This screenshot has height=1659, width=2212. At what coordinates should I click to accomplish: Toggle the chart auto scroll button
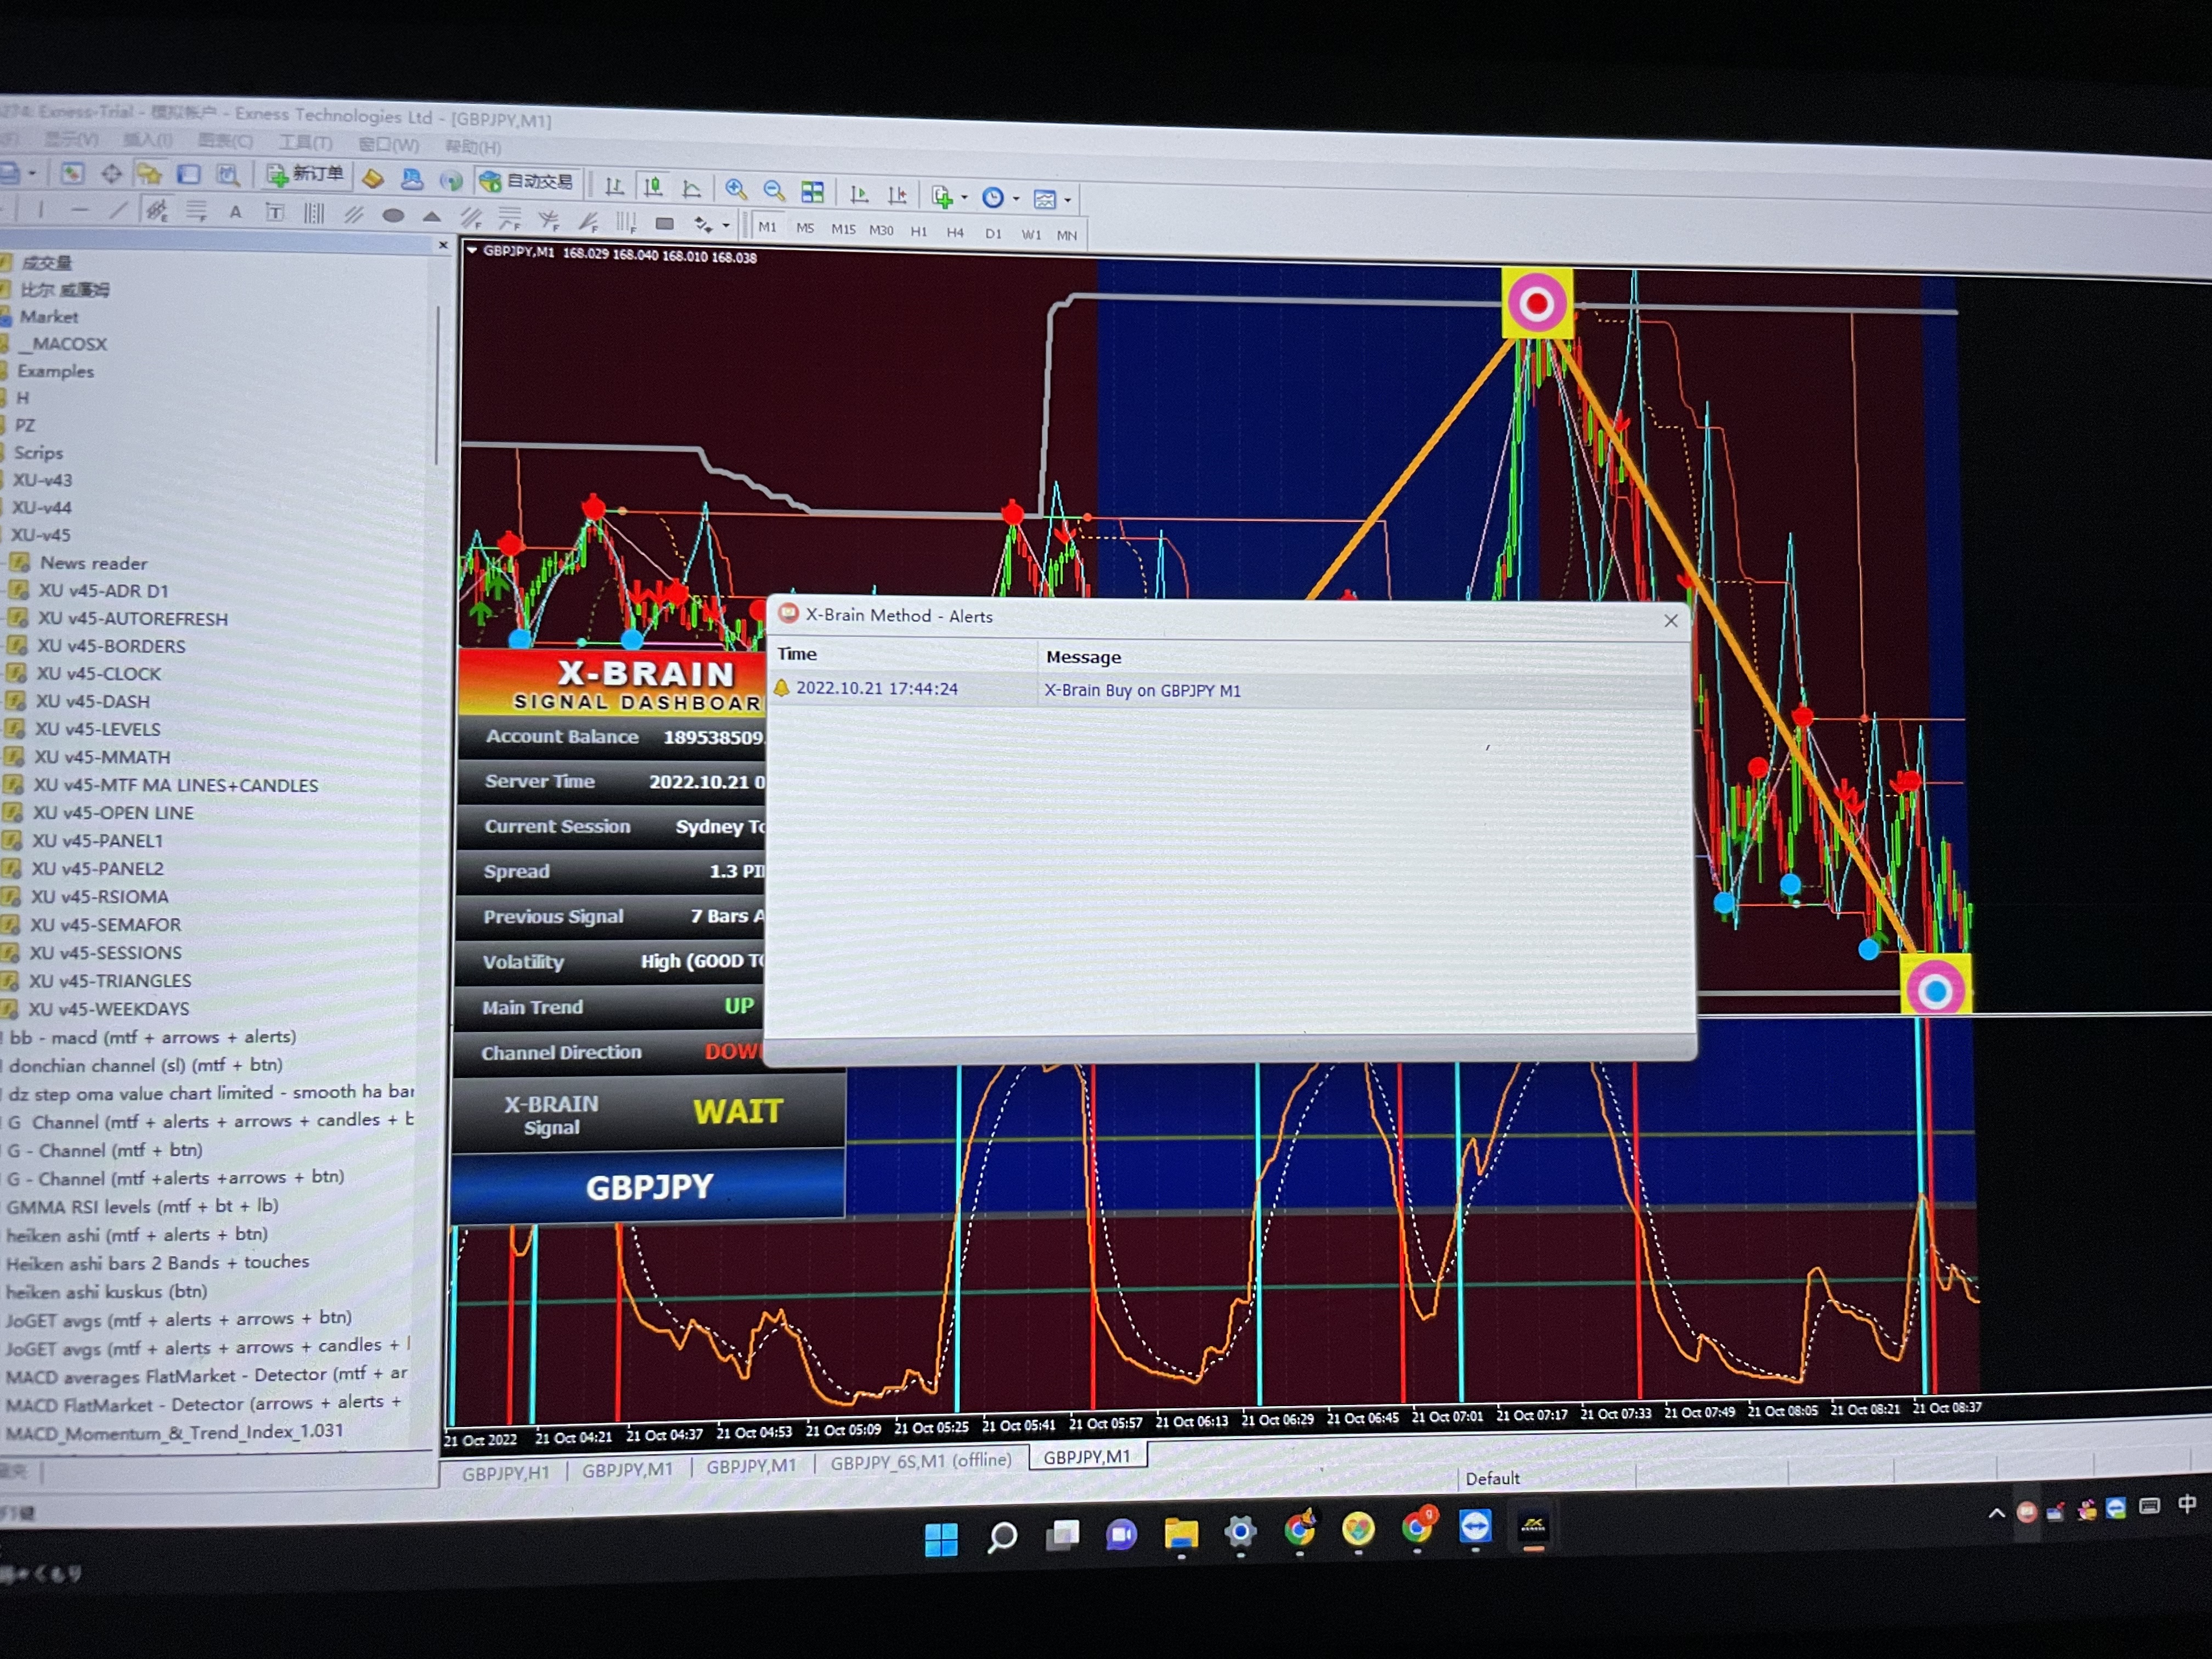click(858, 194)
